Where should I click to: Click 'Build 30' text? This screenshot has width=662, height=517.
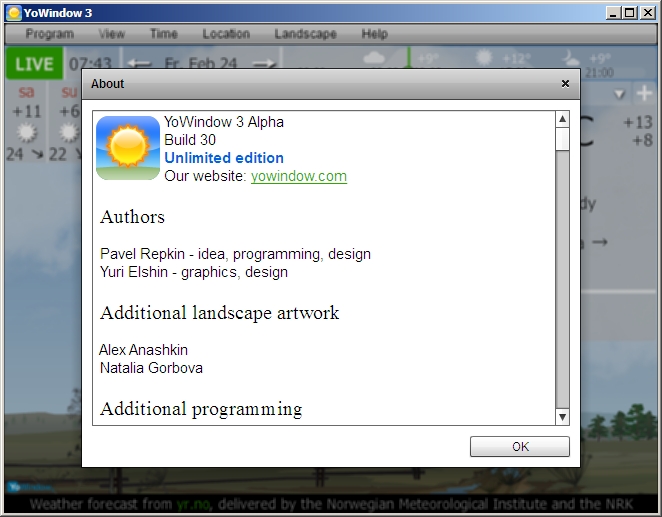tap(190, 140)
